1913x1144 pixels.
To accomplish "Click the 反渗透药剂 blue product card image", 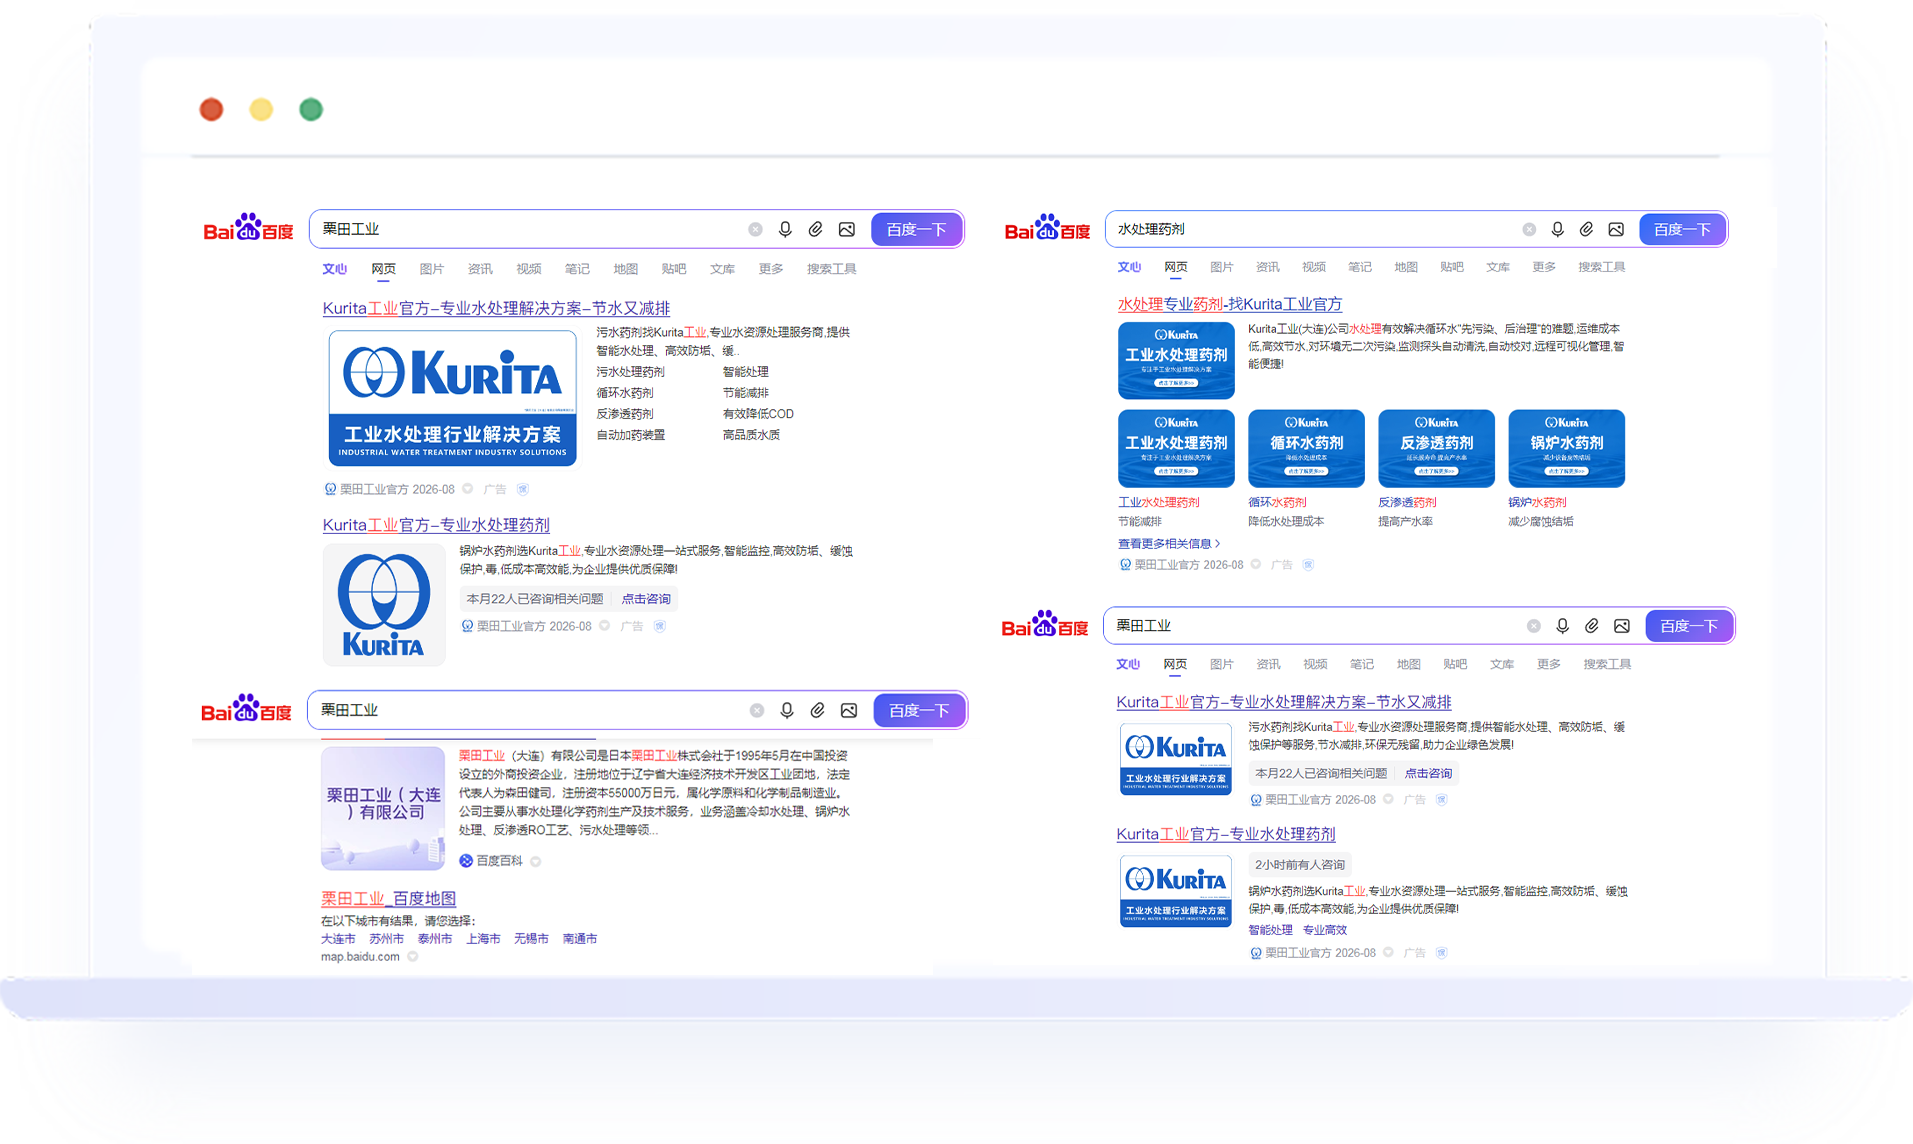I will tap(1436, 448).
